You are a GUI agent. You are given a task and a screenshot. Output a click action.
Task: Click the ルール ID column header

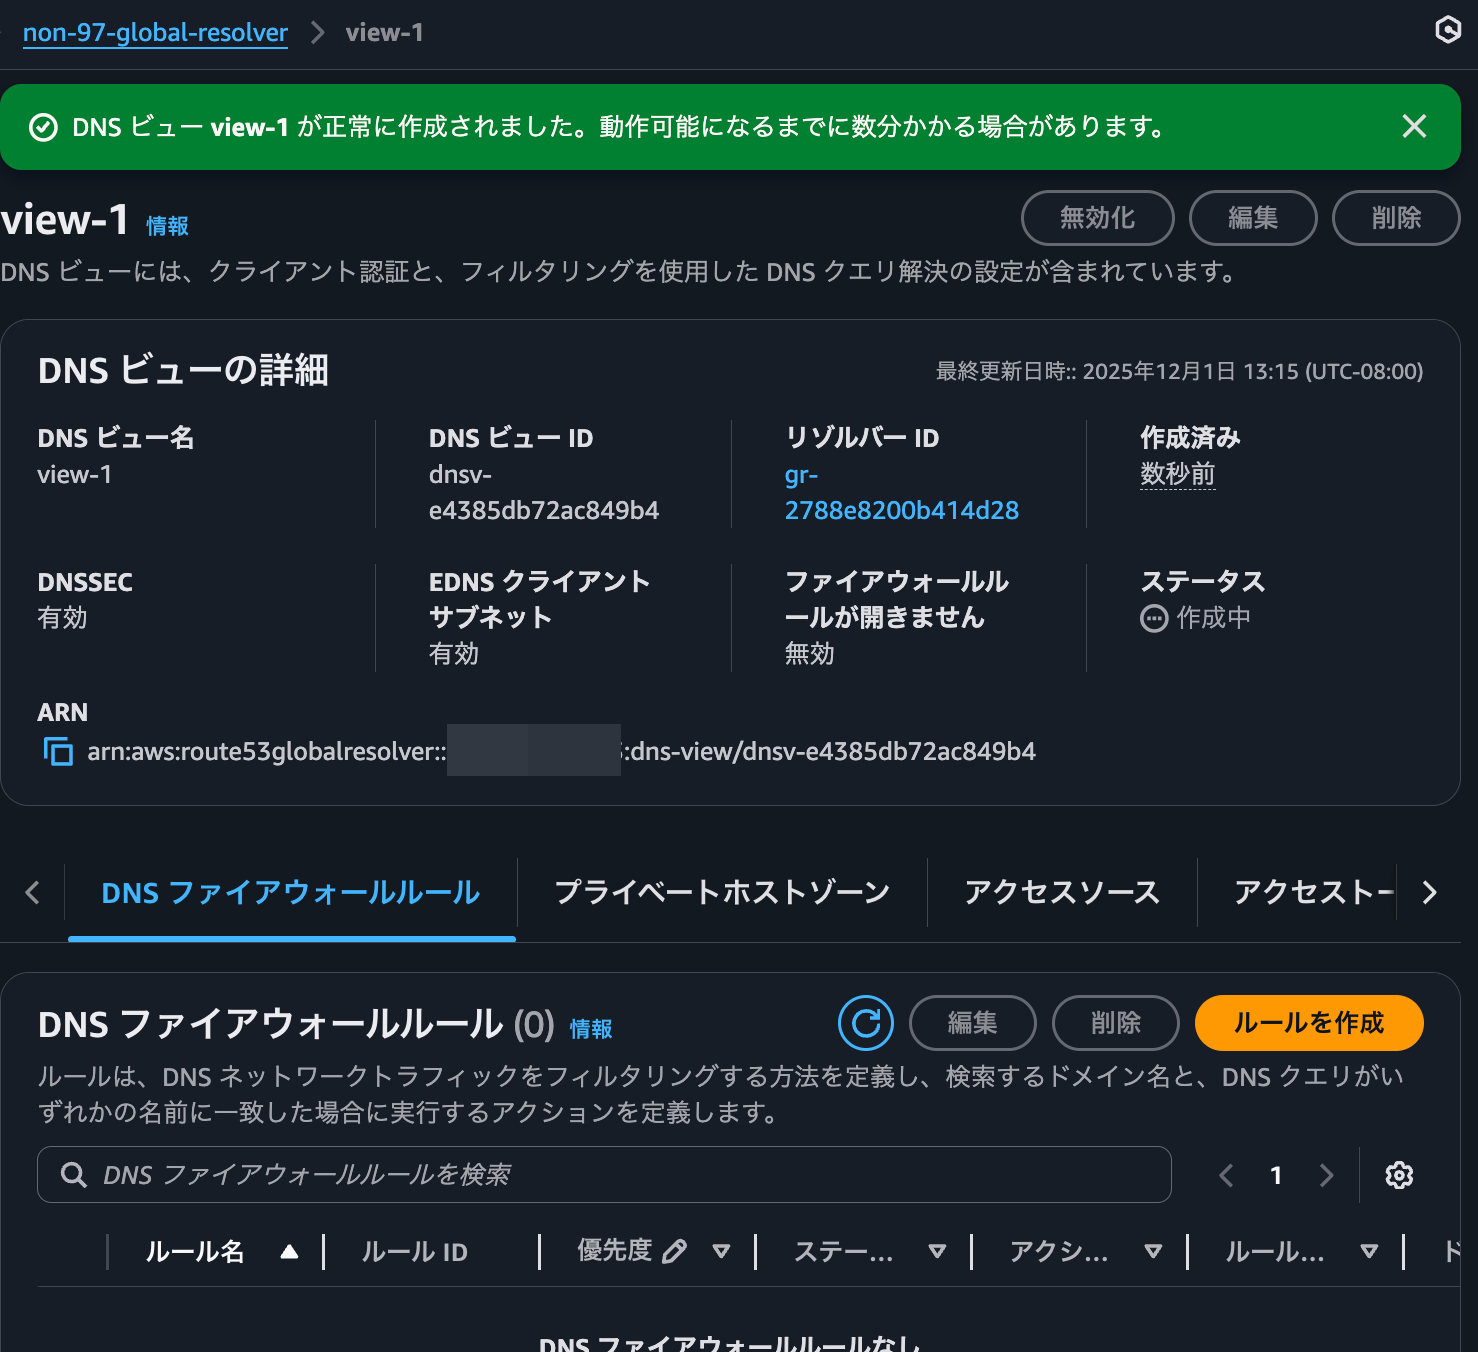click(415, 1252)
